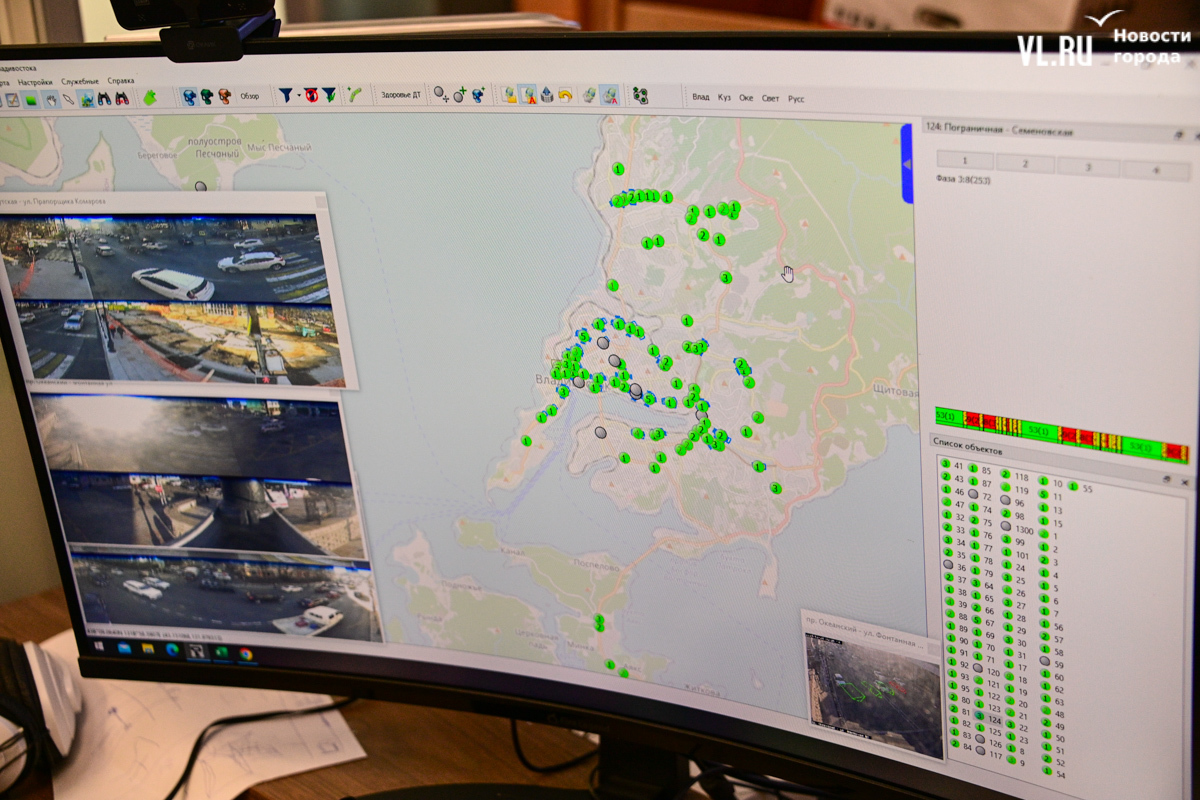Open dropdown arrow beside the blue filter
The image size is (1200, 800).
(298, 96)
